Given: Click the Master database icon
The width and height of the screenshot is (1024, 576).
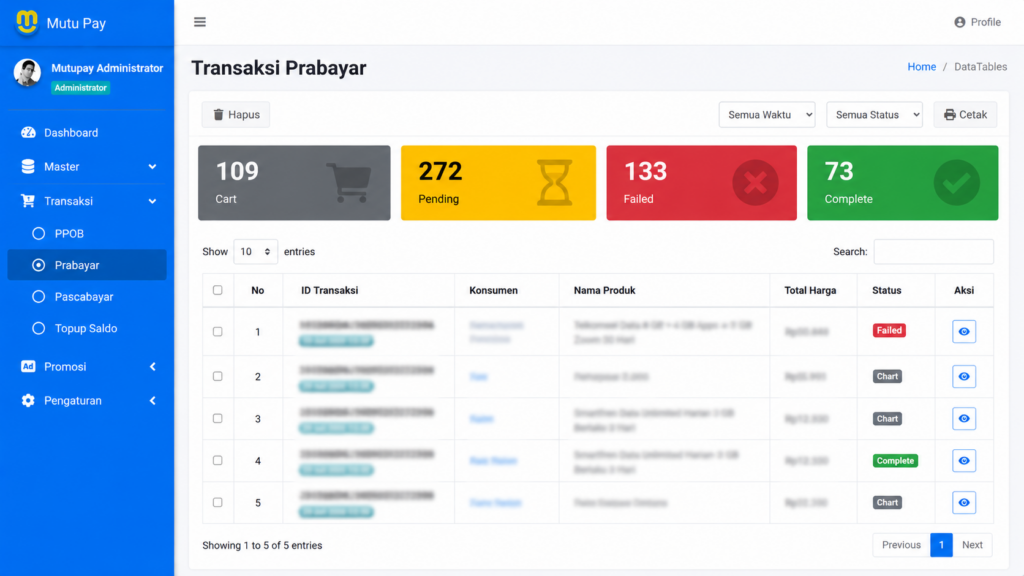Looking at the screenshot, I should (x=28, y=167).
